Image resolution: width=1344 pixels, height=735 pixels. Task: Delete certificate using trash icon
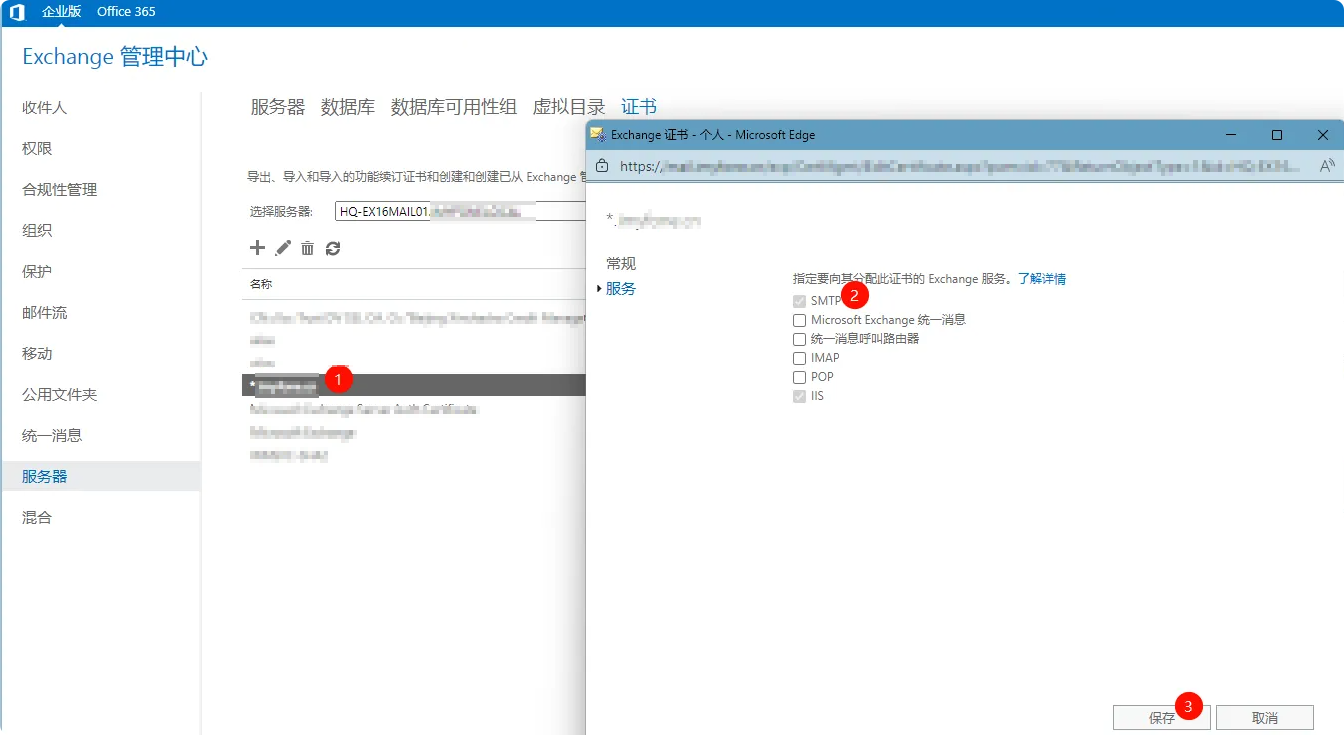[x=308, y=248]
